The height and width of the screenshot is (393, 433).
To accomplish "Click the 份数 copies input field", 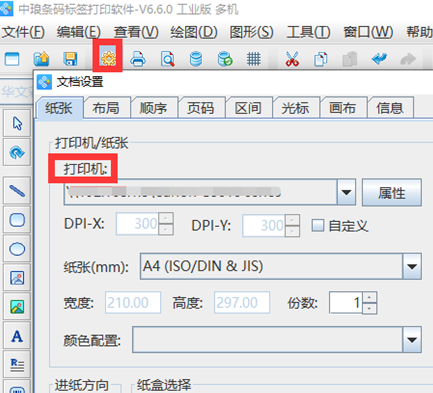I will [346, 303].
